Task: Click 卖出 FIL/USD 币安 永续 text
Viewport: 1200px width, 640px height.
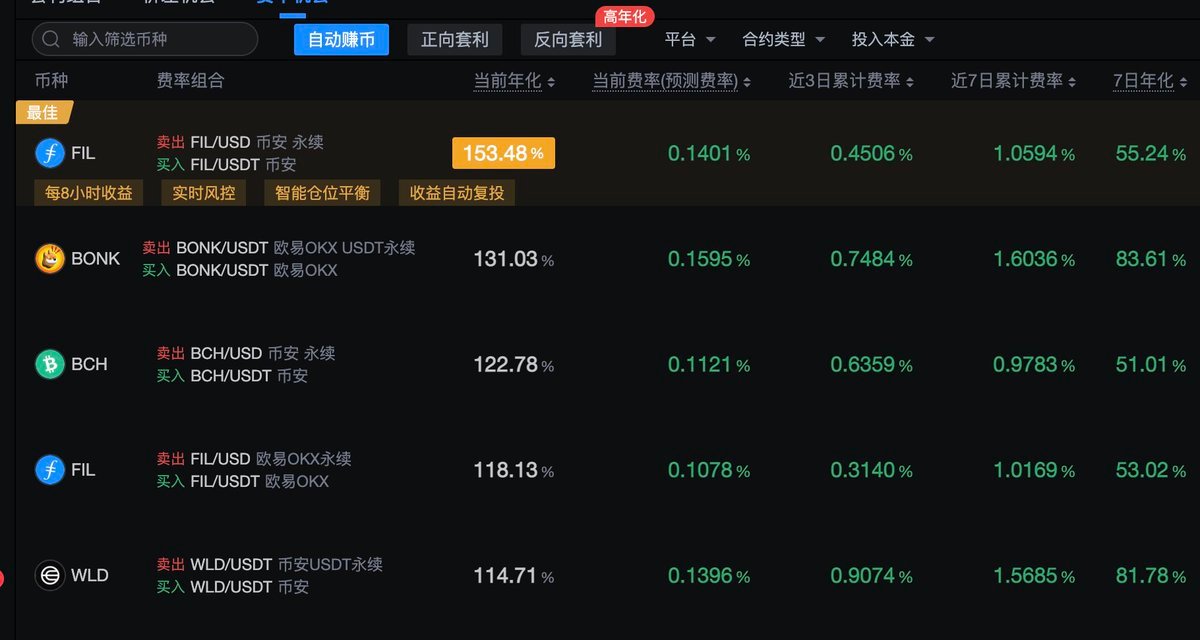Action: (x=240, y=143)
